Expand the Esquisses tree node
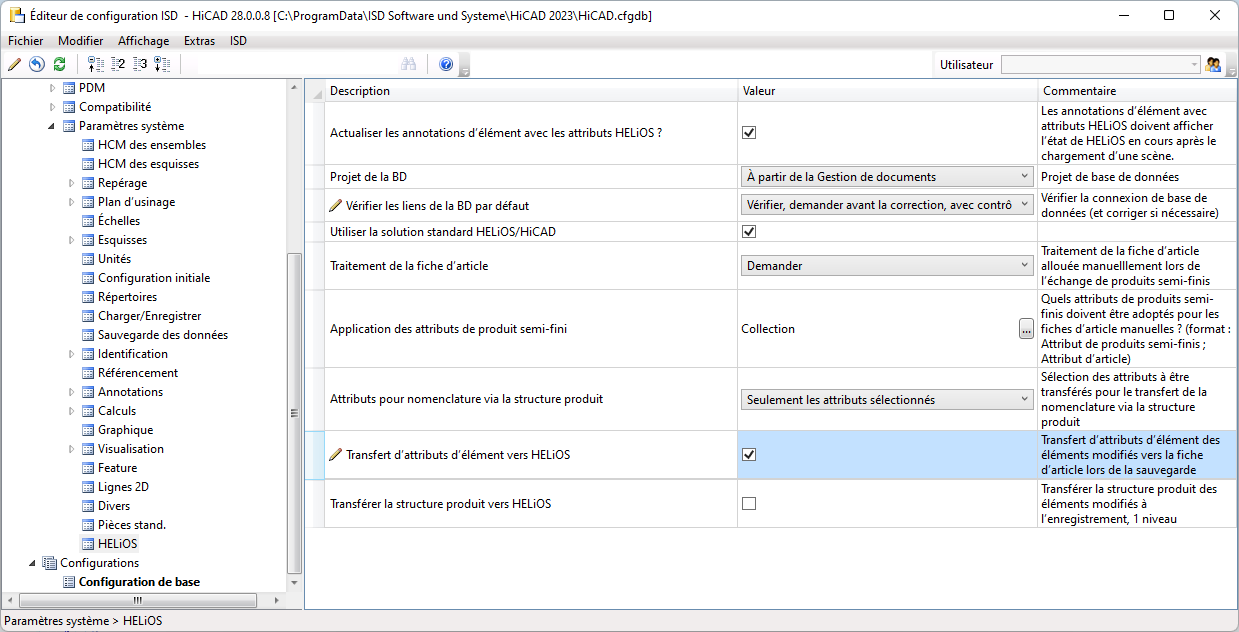The height and width of the screenshot is (632, 1239). click(72, 240)
